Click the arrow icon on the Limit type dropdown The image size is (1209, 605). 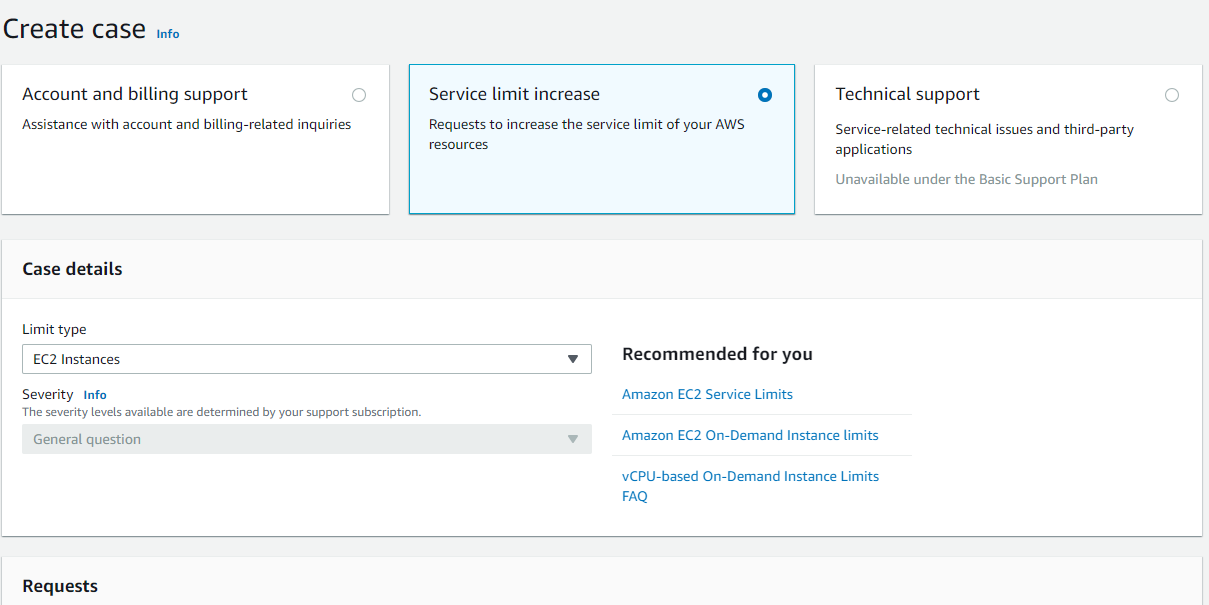(x=573, y=359)
